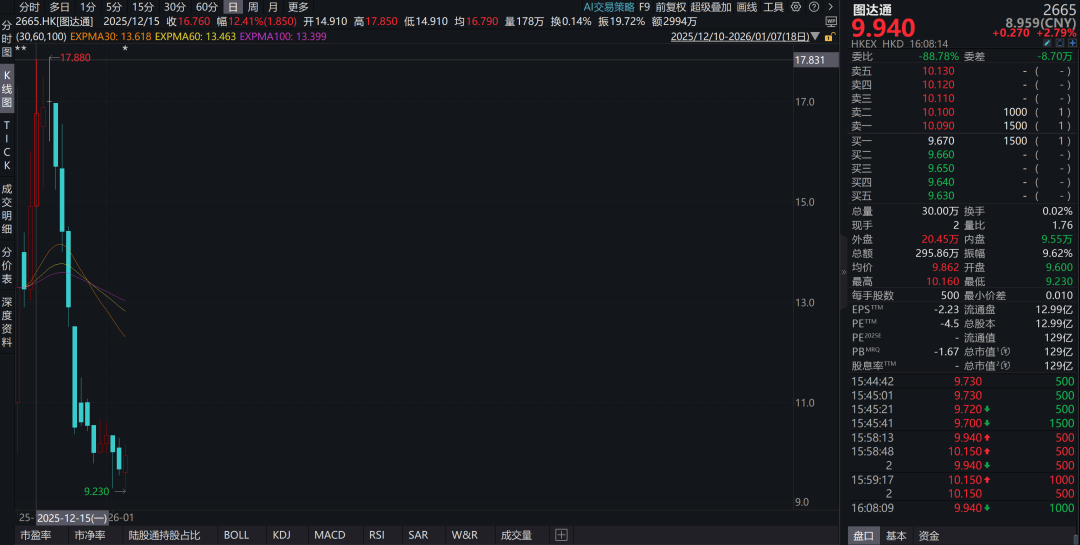Switch to 多日 timeframe

click(59, 7)
